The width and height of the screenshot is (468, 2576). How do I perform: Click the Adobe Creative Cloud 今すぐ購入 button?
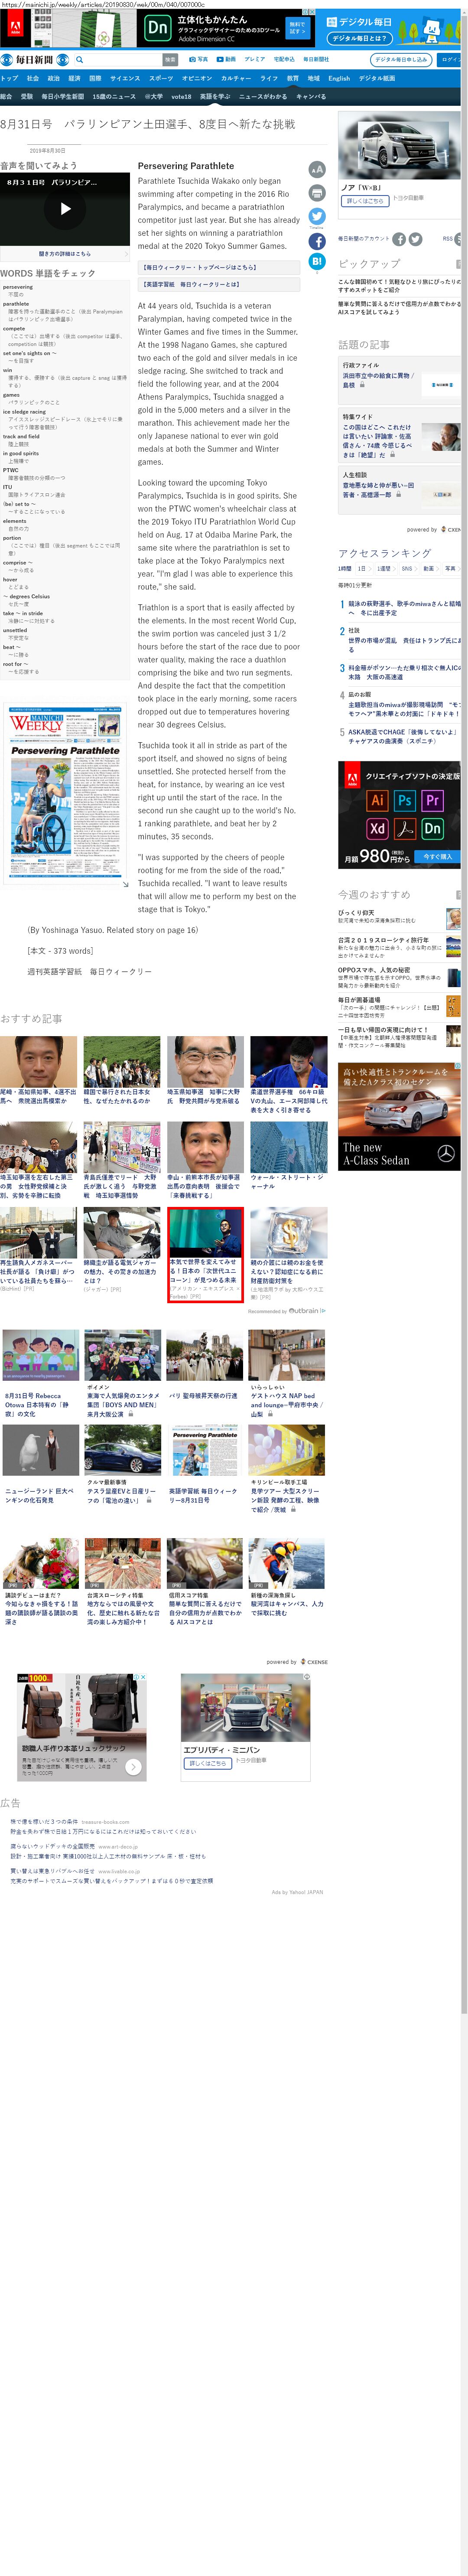[437, 856]
